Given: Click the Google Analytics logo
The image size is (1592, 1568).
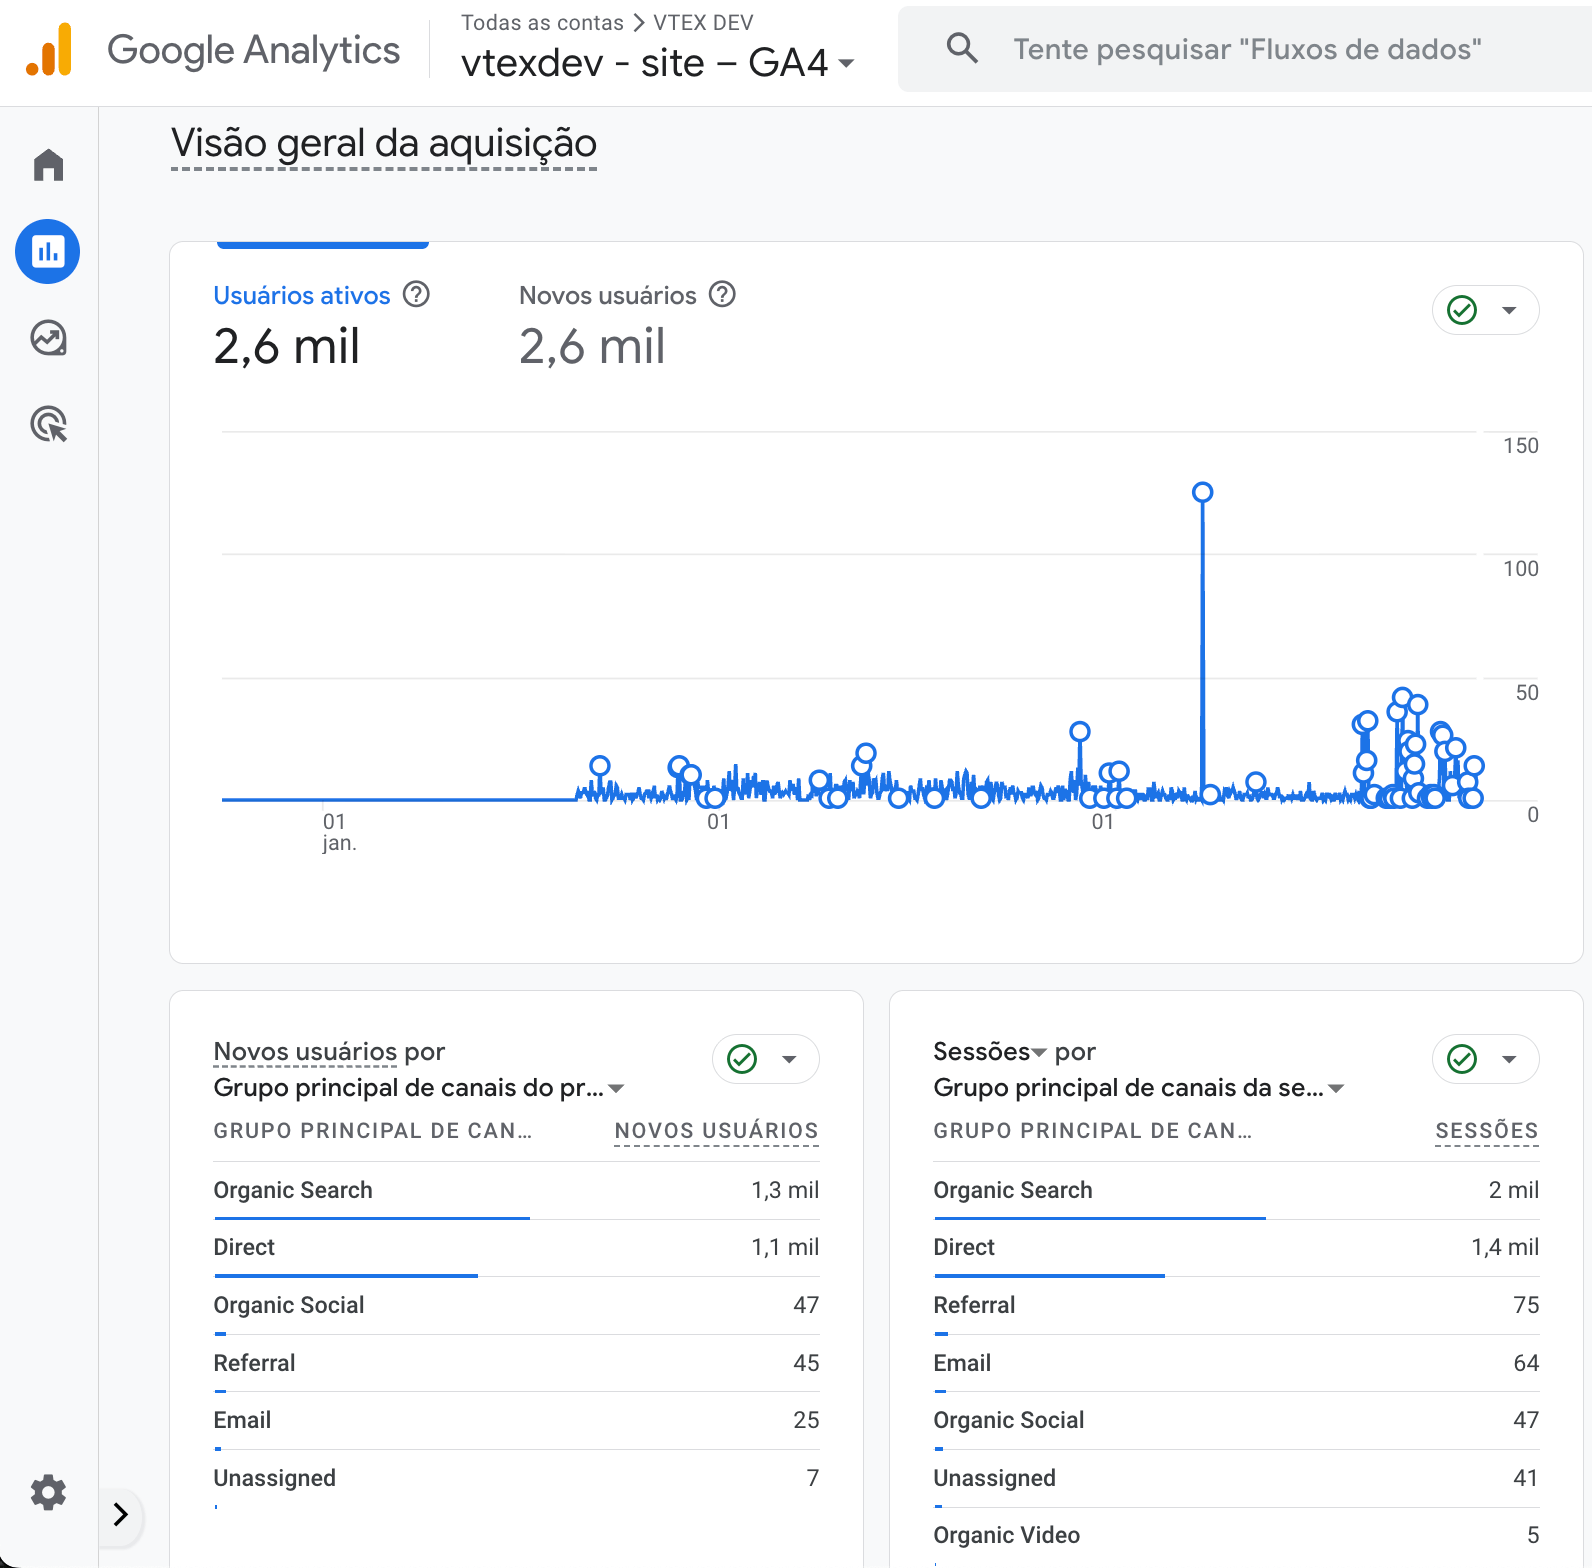Looking at the screenshot, I should (49, 50).
